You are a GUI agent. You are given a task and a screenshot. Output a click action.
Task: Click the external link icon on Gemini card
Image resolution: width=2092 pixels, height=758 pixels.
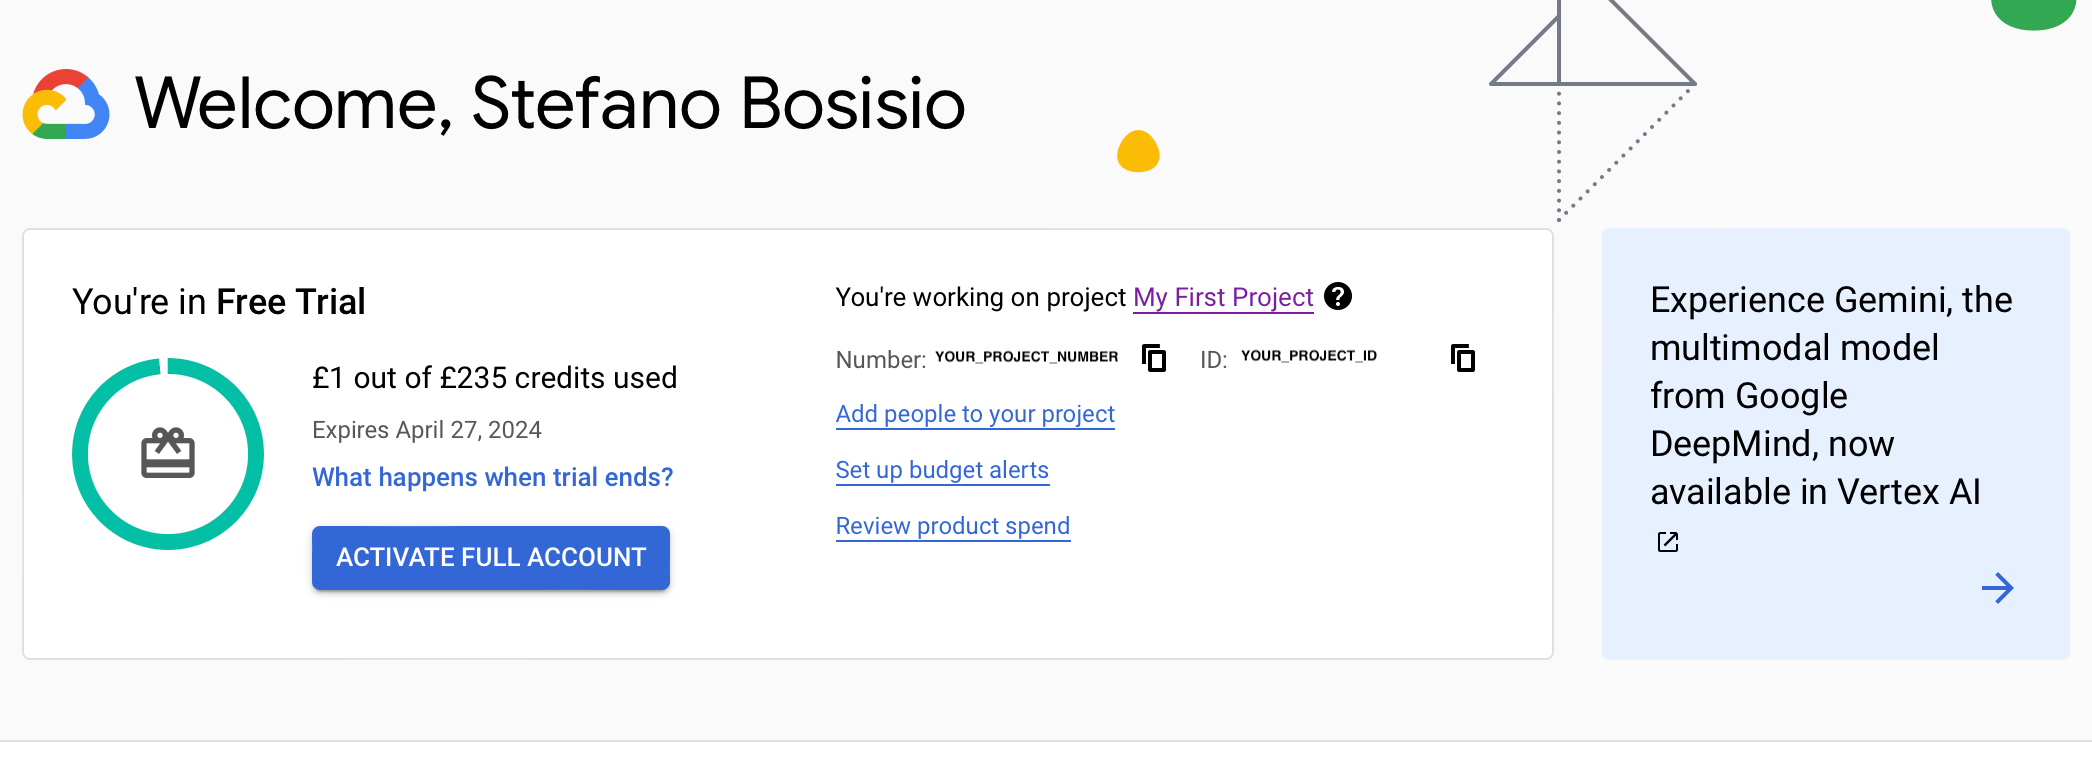[x=1667, y=542]
